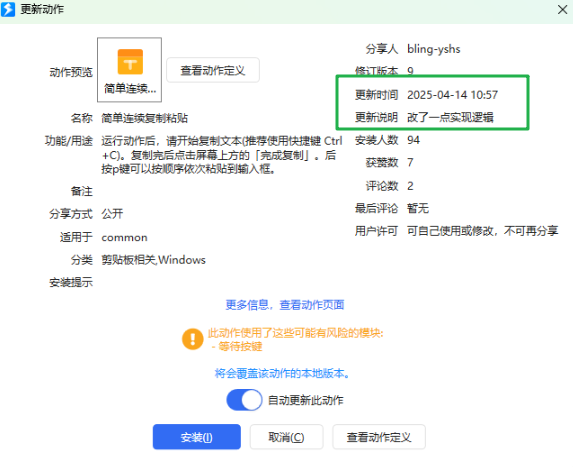Click the action name 简单连续复制粘贴

(145, 118)
